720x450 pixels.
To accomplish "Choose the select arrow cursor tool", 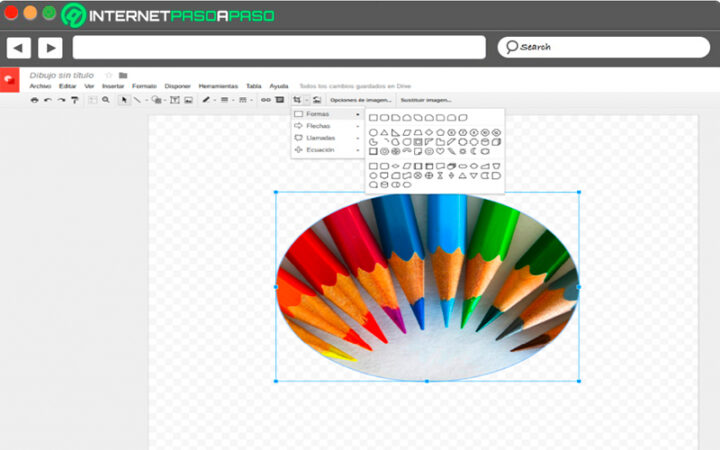I will [124, 100].
